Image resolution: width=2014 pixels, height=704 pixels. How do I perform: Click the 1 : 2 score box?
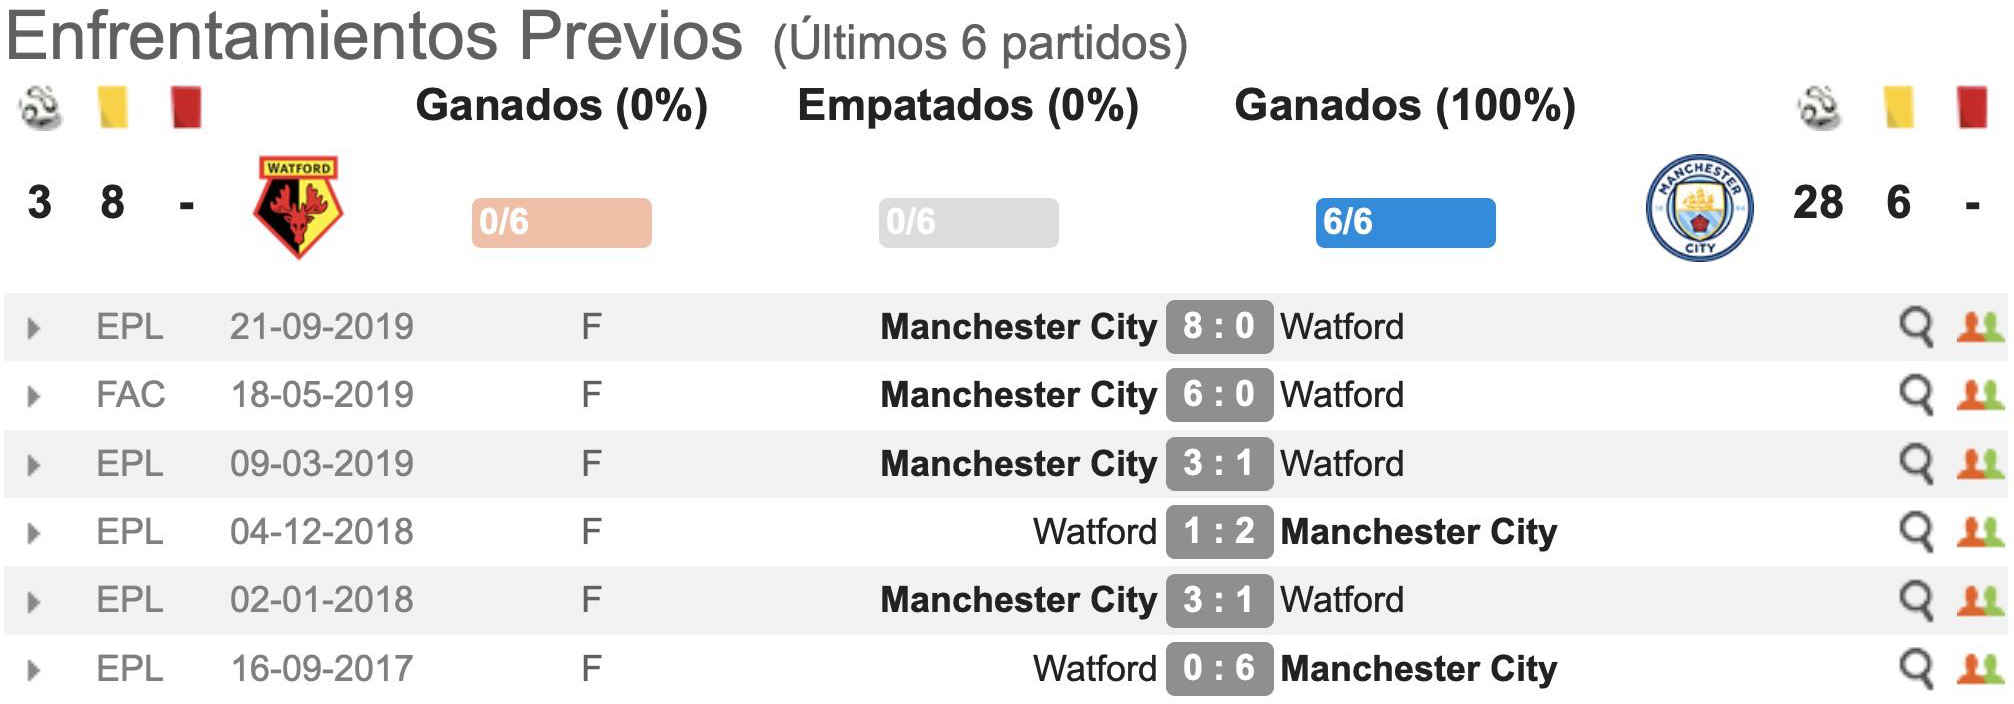point(1219,531)
